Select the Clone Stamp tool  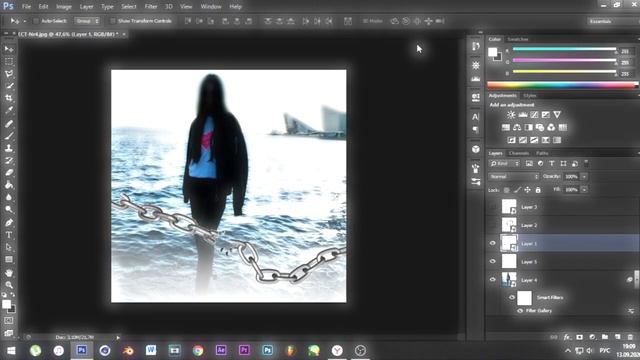click(x=9, y=148)
